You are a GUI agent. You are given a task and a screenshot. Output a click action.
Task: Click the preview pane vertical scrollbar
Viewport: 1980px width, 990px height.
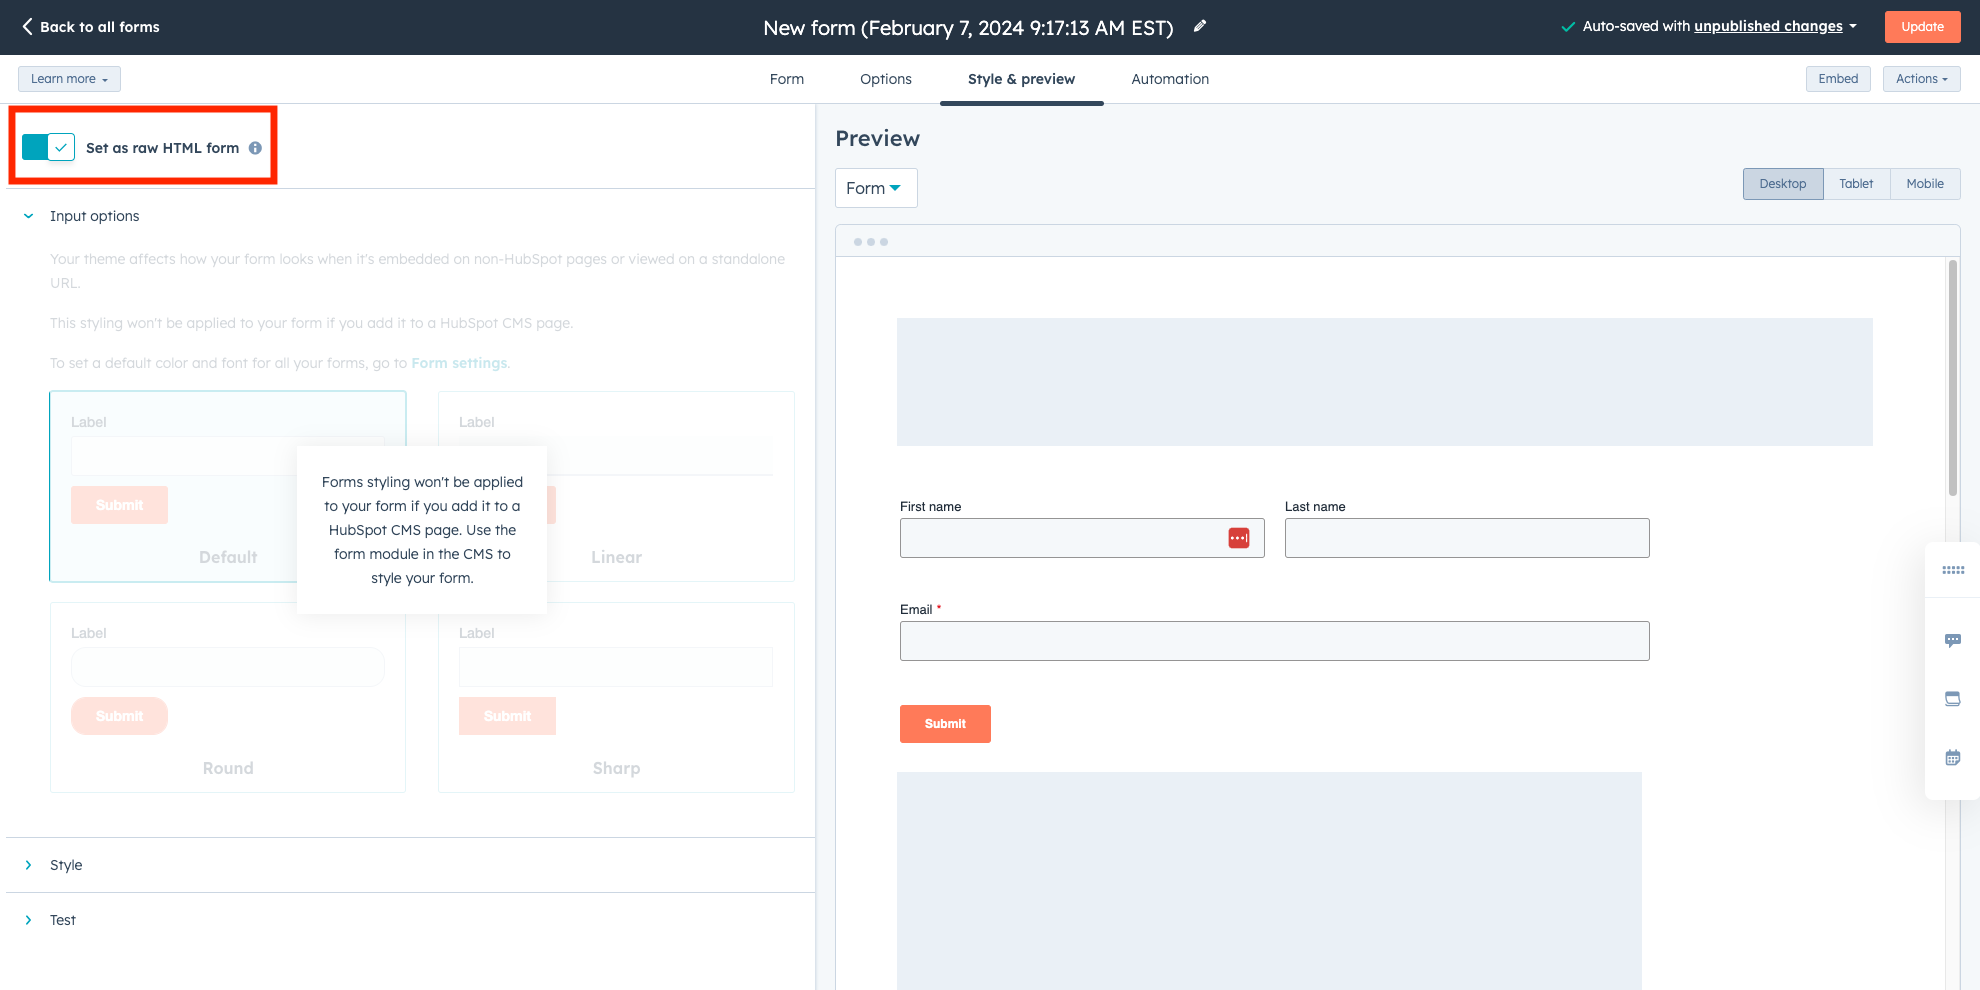coord(1952,380)
